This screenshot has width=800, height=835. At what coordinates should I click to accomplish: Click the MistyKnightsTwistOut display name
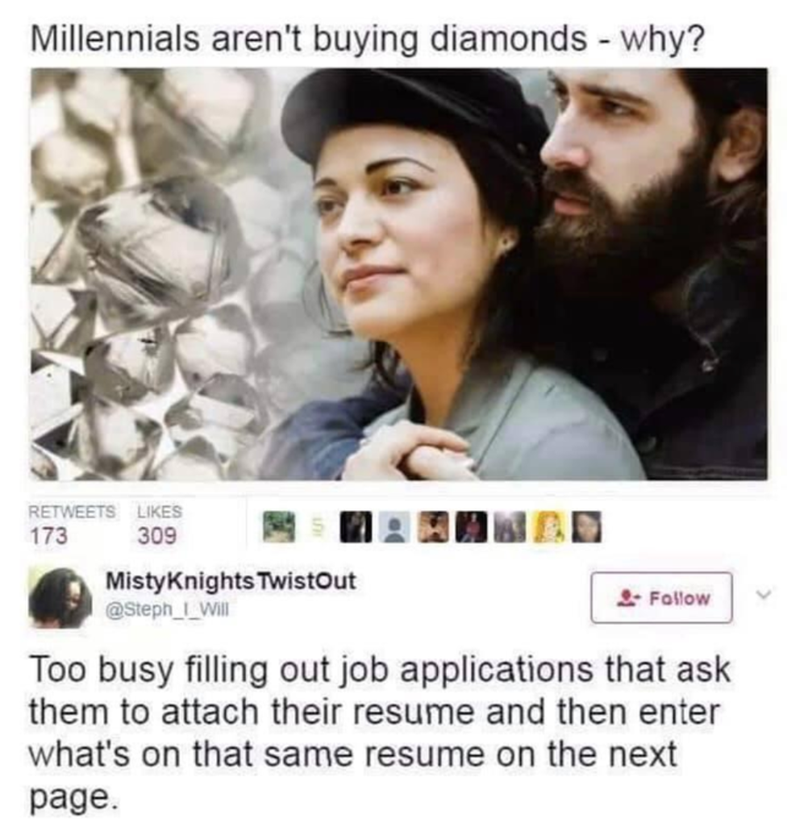pyautogui.click(x=231, y=581)
